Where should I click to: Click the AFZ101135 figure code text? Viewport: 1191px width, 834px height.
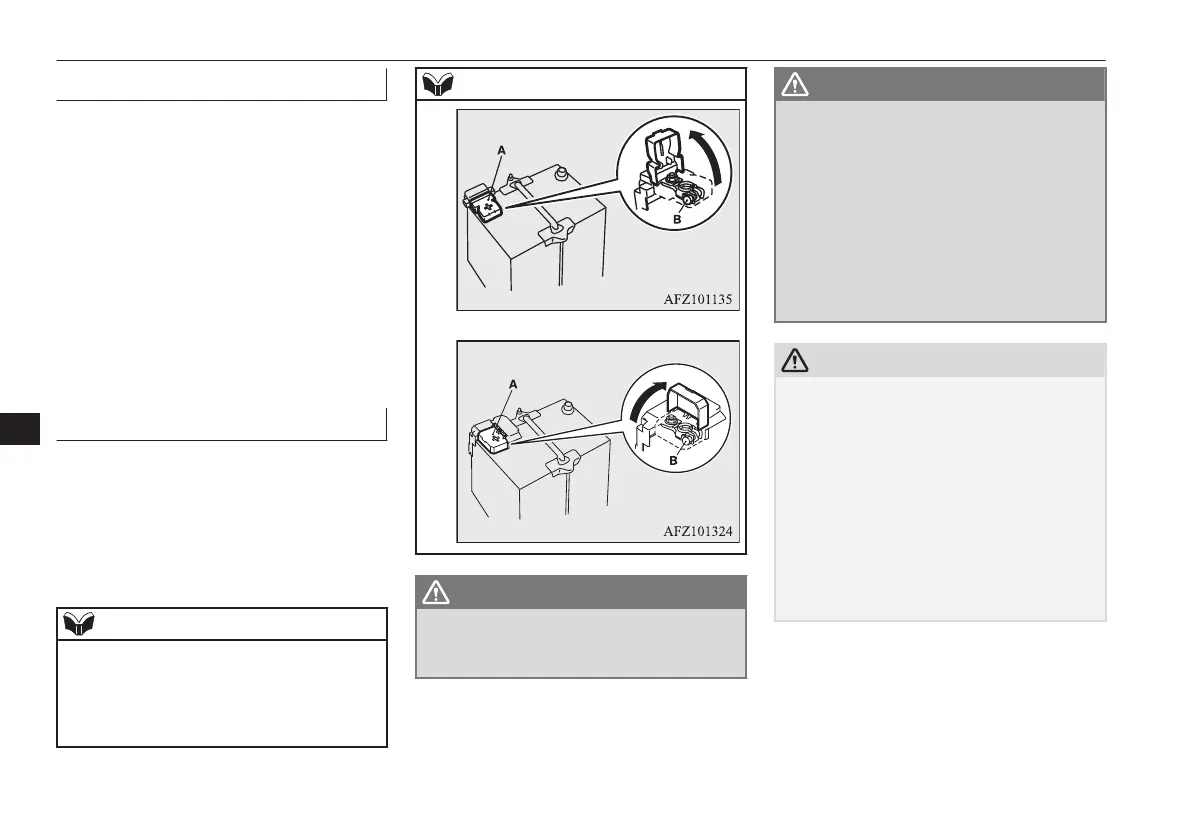click(698, 299)
